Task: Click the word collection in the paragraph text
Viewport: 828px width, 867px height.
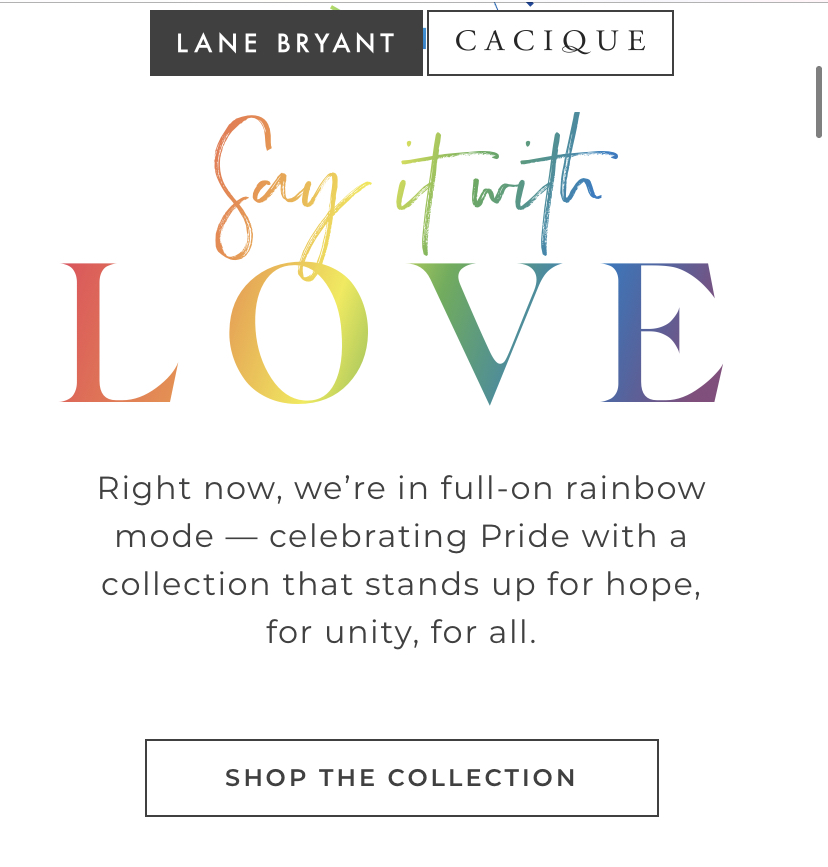Action: click(x=185, y=584)
